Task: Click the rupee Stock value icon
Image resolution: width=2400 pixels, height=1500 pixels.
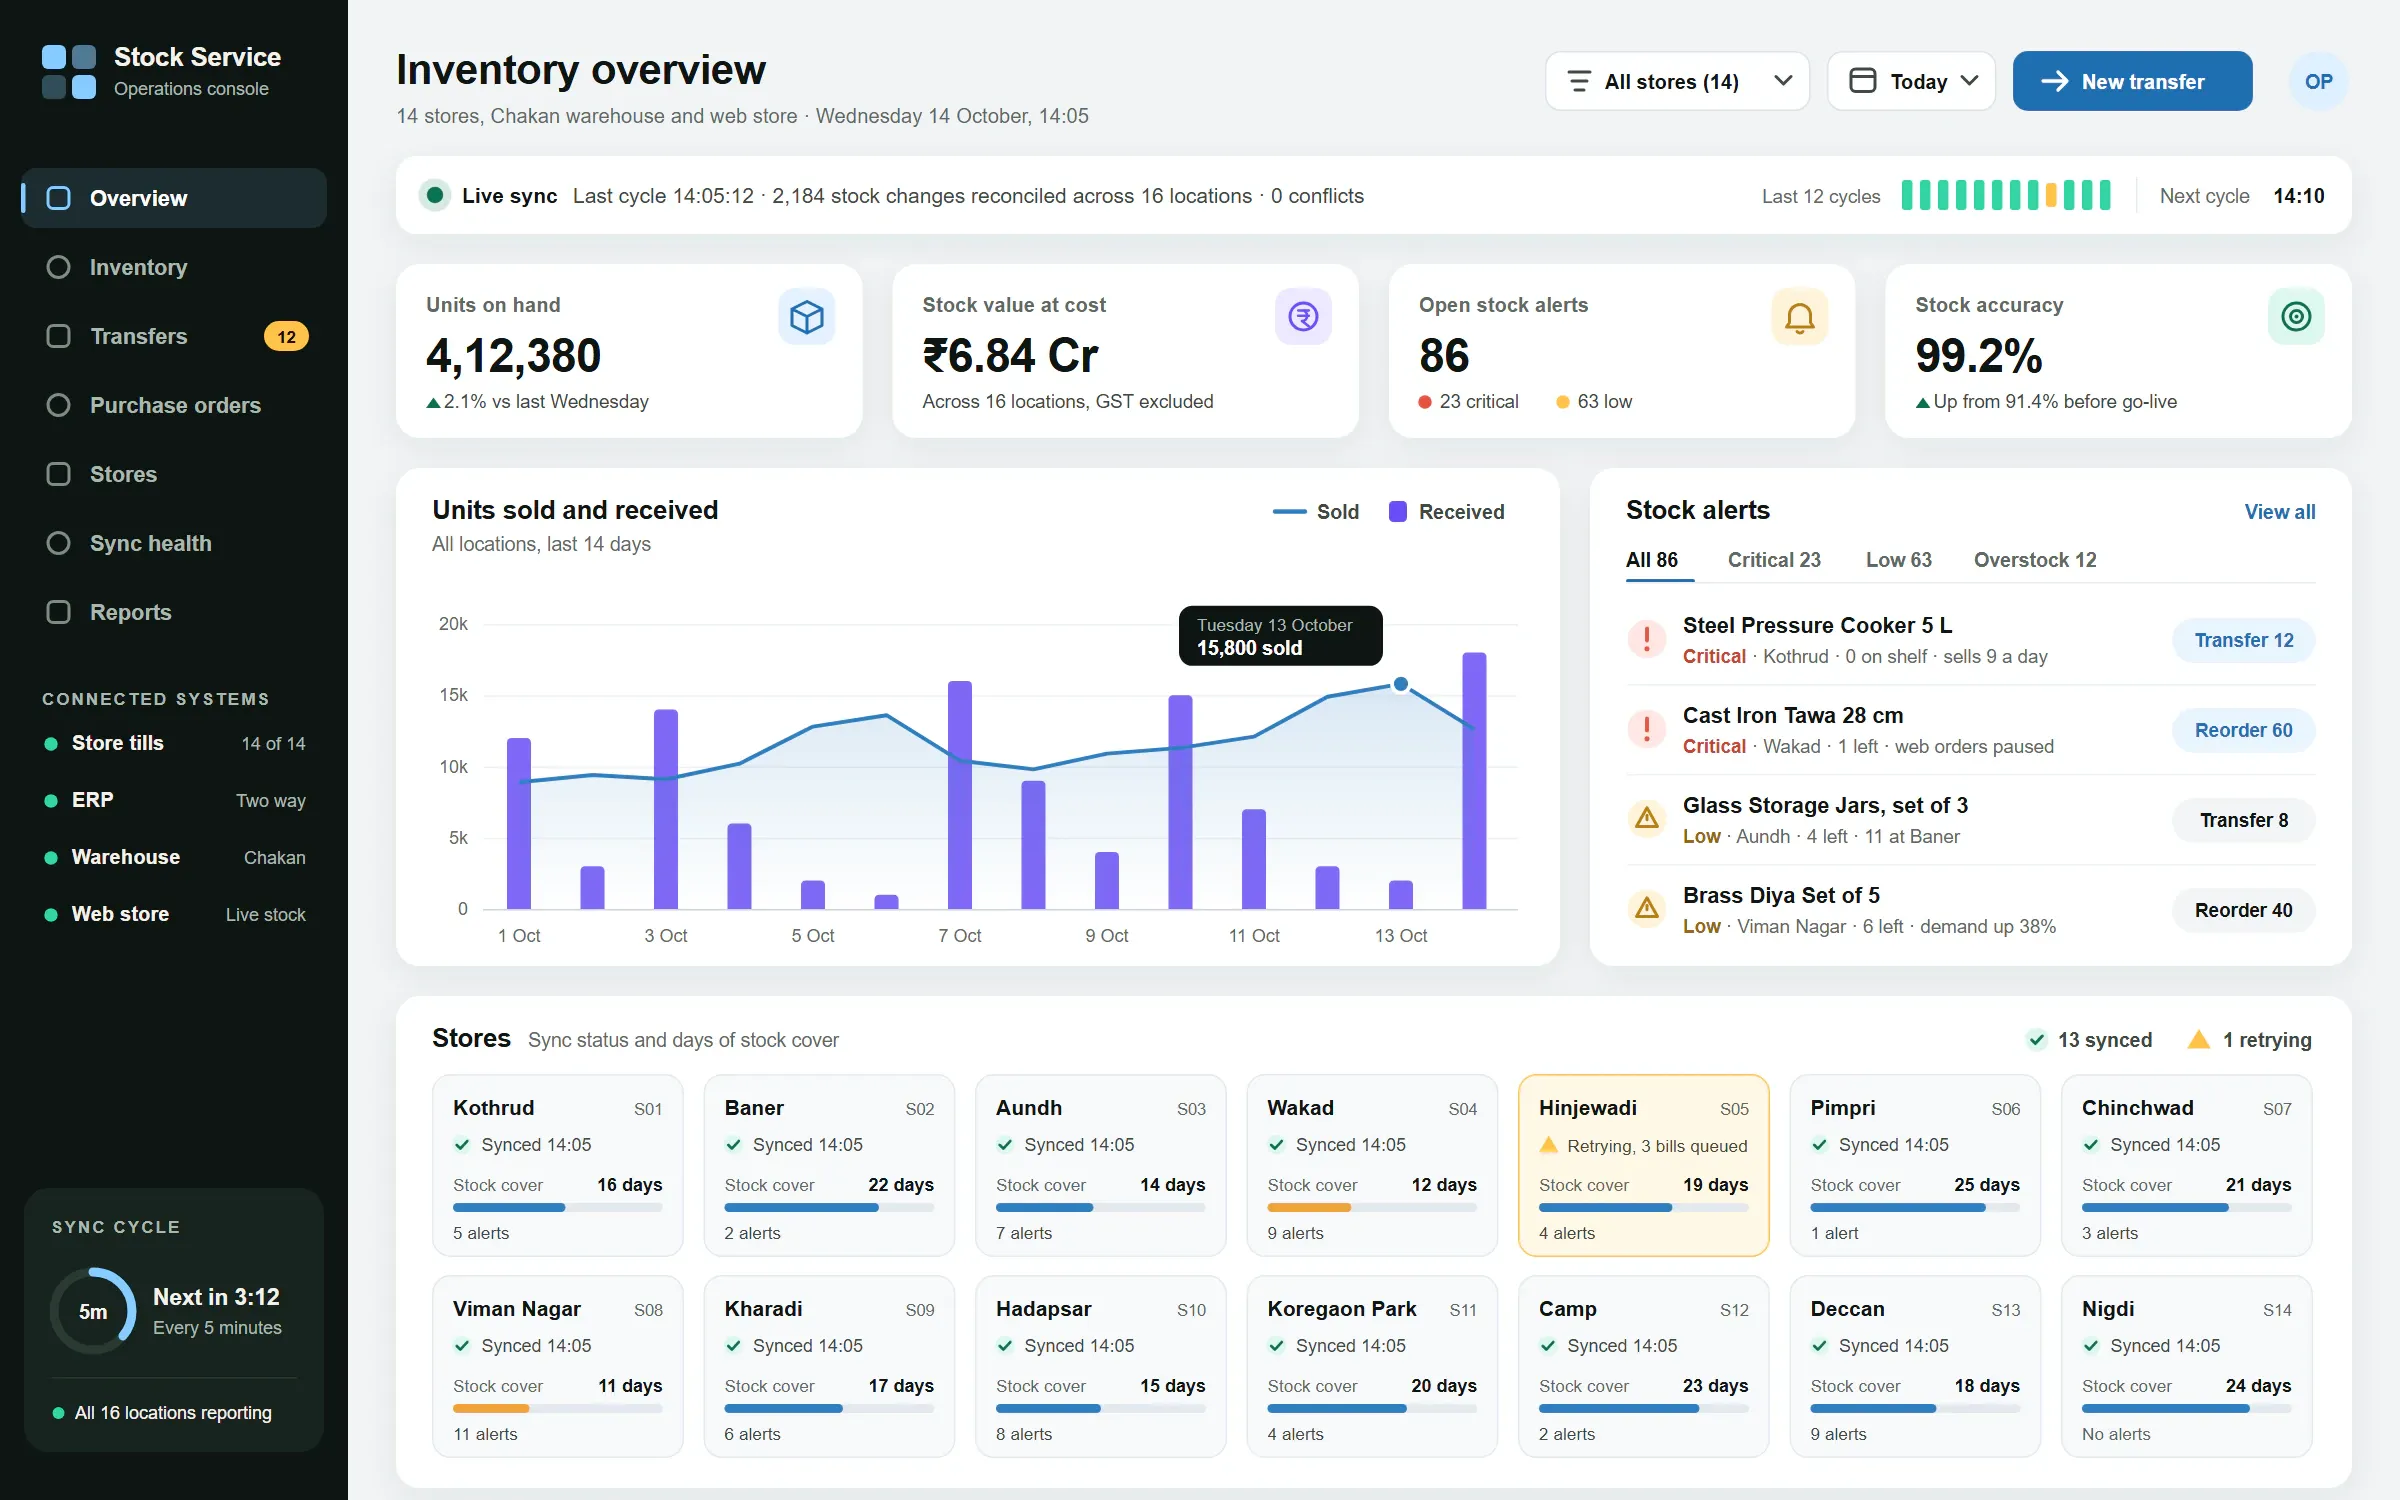Action: (1302, 317)
